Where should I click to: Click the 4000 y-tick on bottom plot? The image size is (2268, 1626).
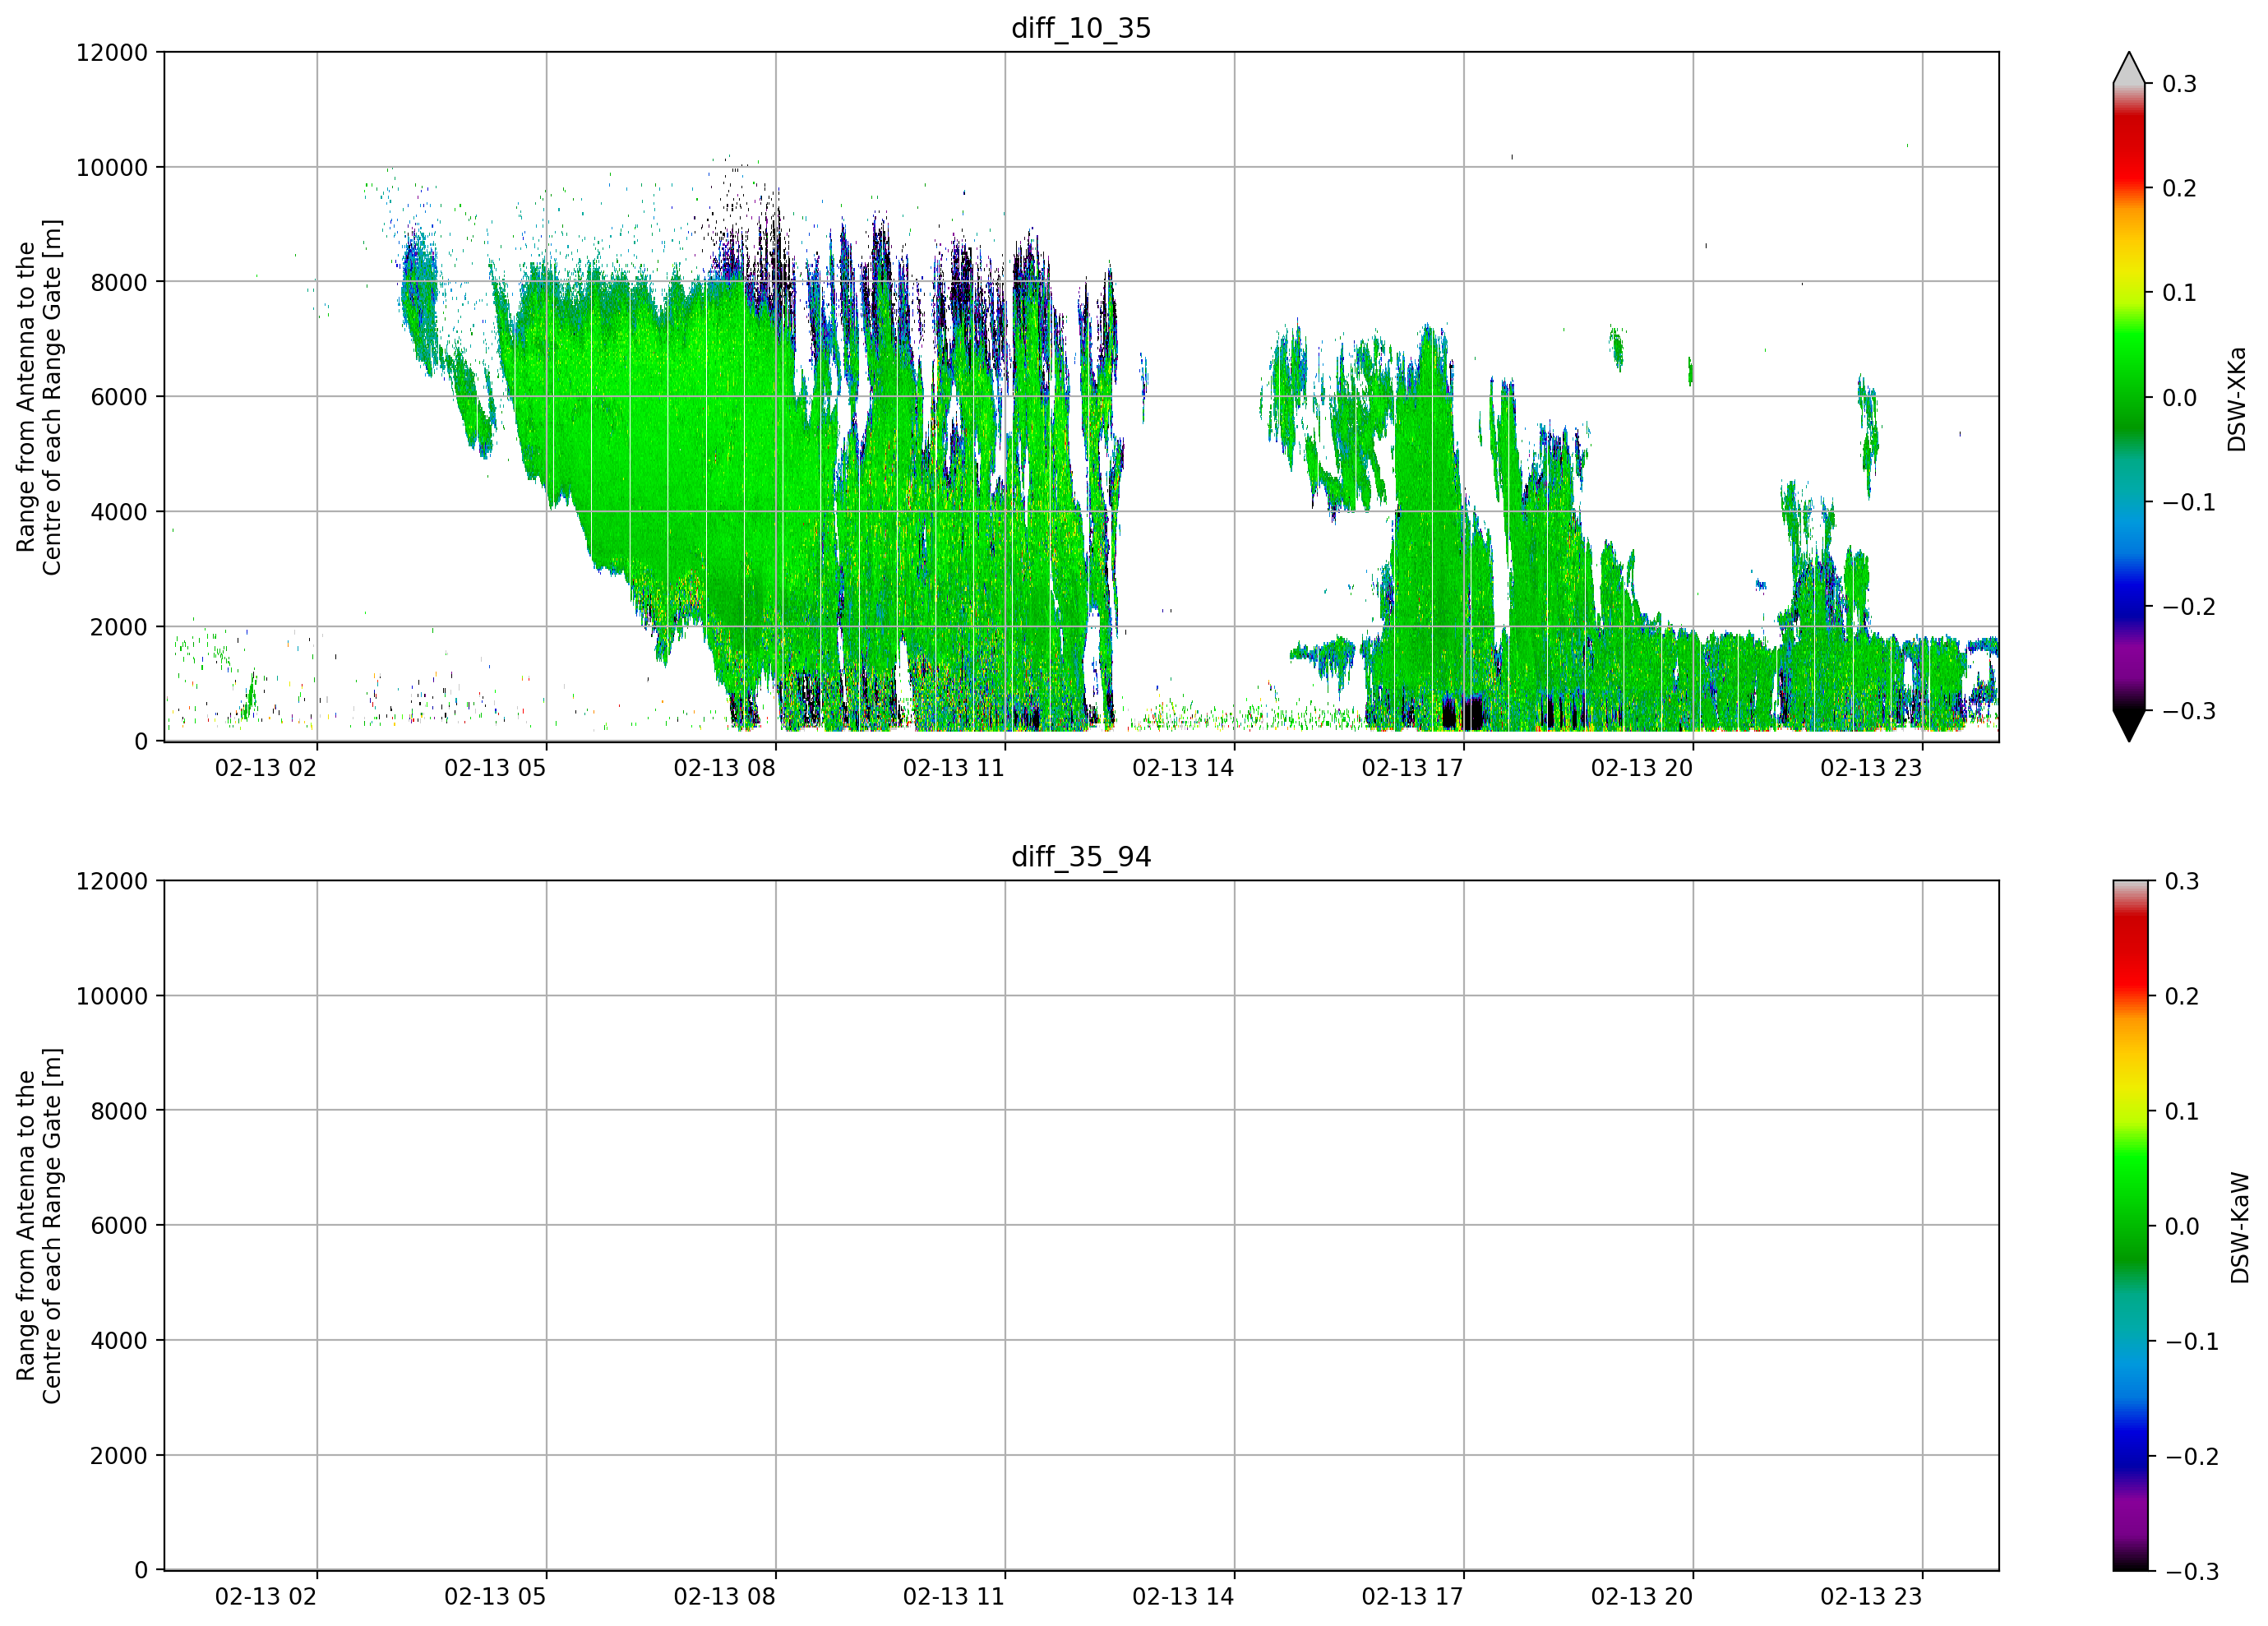click(x=119, y=1340)
